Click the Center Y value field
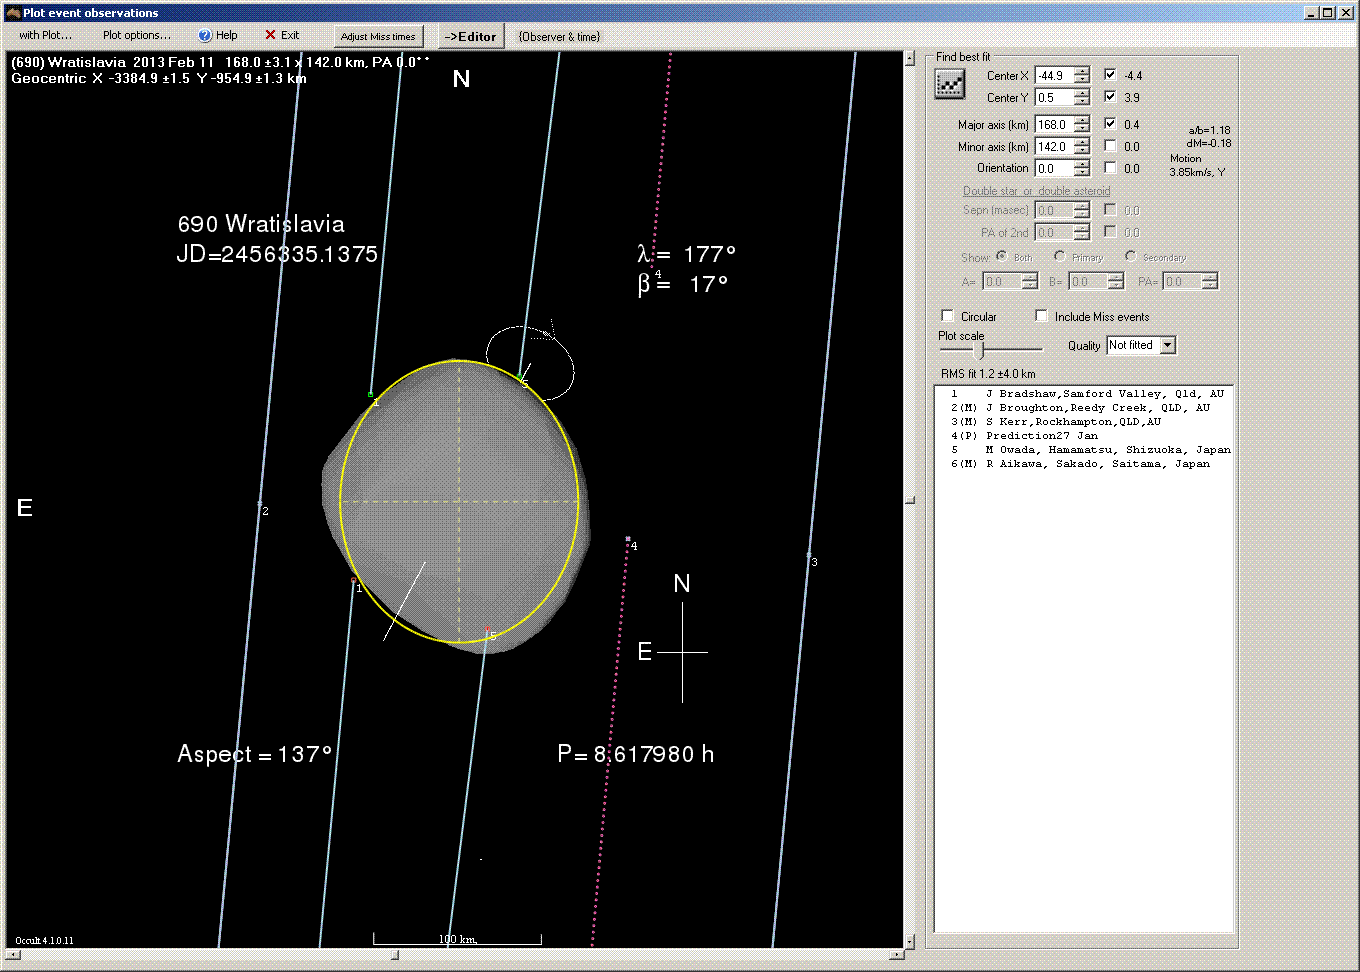Viewport: 1360px width, 972px height. [x=1054, y=97]
